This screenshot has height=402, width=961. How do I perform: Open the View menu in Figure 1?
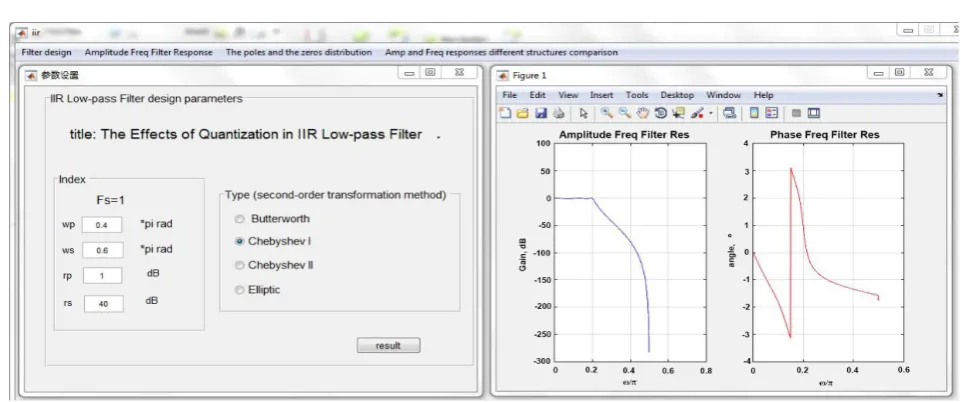tap(568, 96)
